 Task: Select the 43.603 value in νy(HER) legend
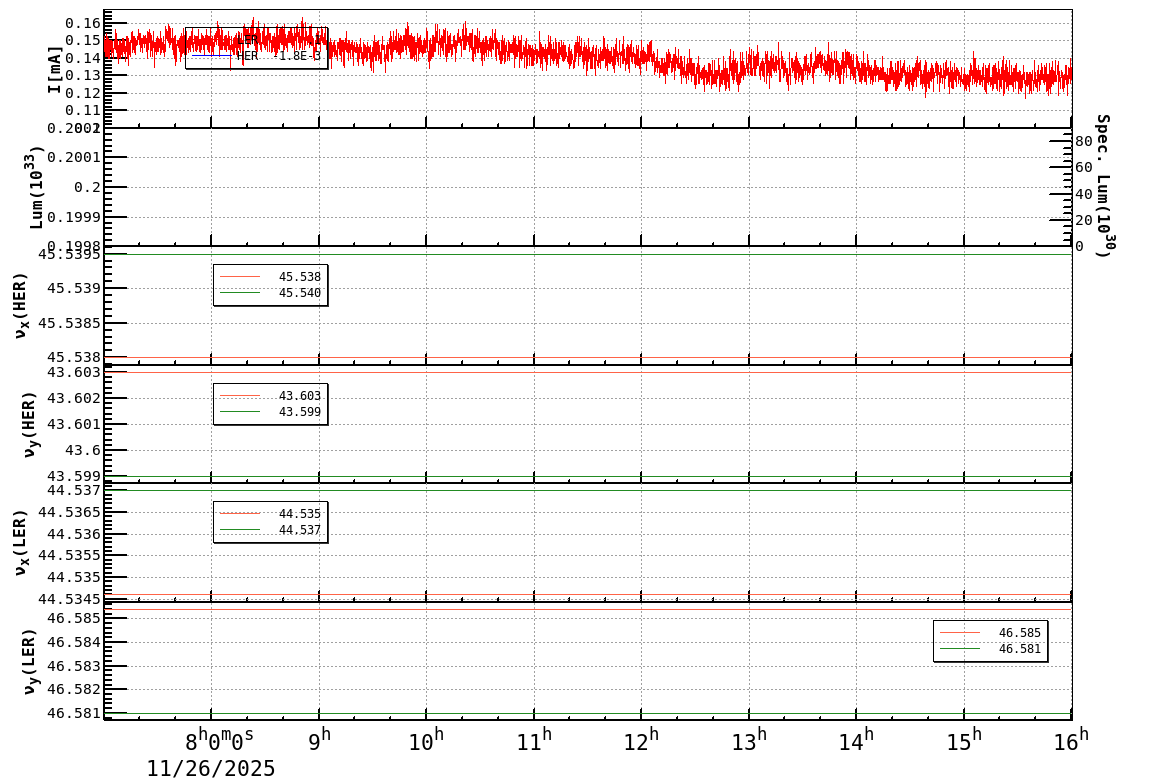(x=298, y=393)
